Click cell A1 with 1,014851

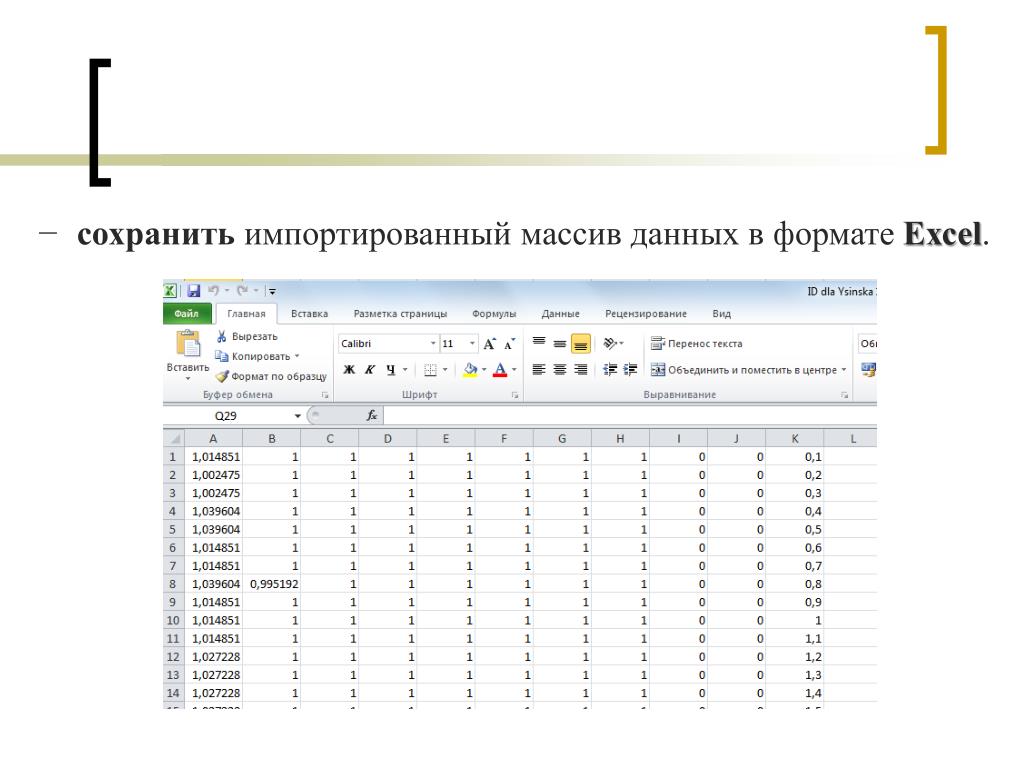(214, 457)
